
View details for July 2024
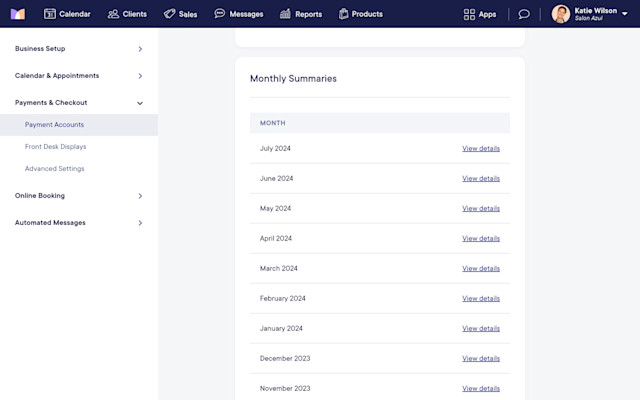coord(481,149)
